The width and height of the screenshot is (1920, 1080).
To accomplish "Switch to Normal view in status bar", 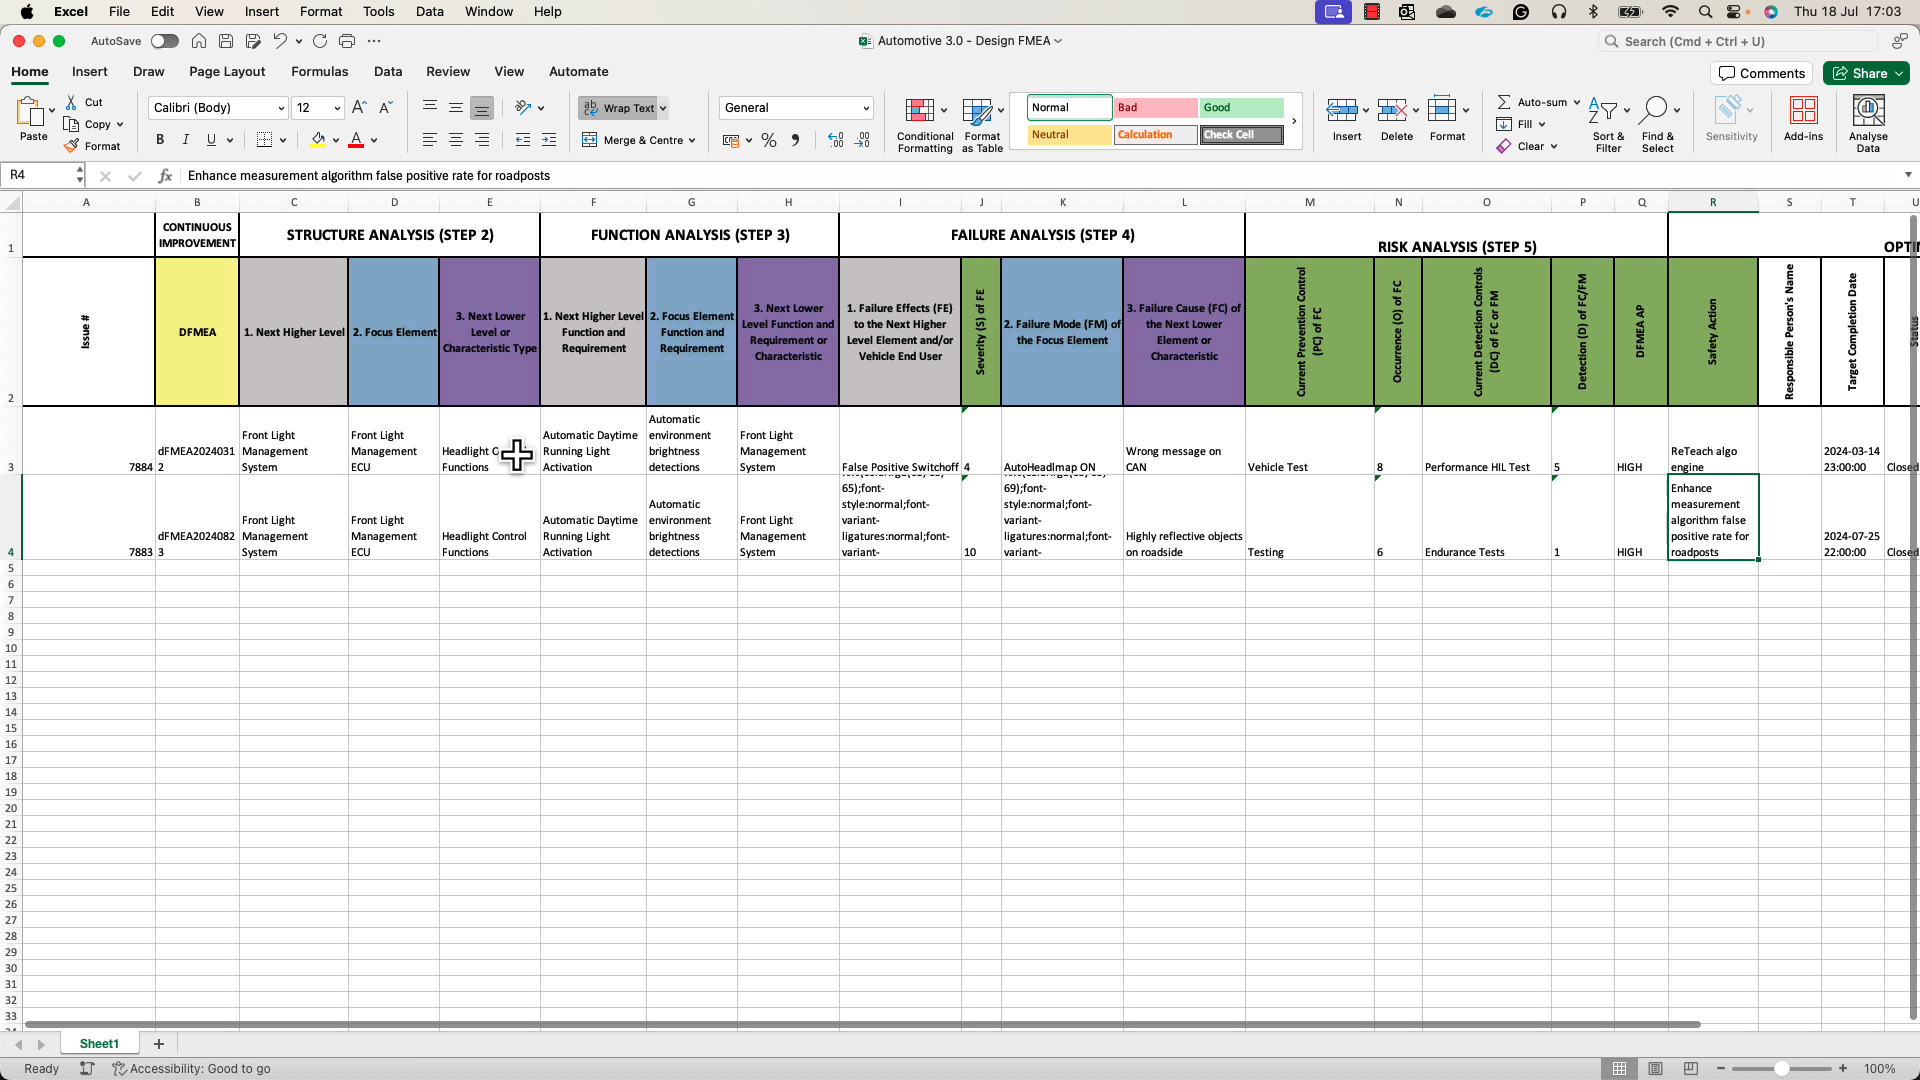I will [1619, 1068].
